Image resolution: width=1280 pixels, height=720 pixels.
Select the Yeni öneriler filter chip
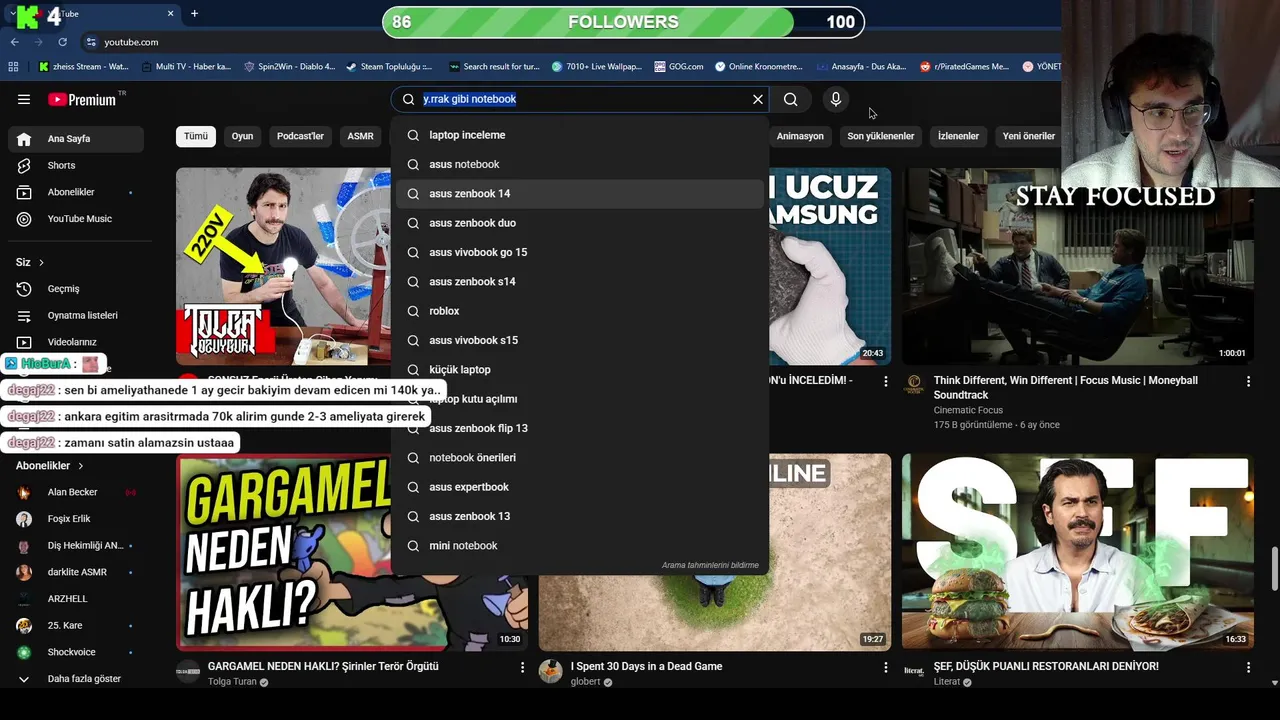(x=1029, y=136)
